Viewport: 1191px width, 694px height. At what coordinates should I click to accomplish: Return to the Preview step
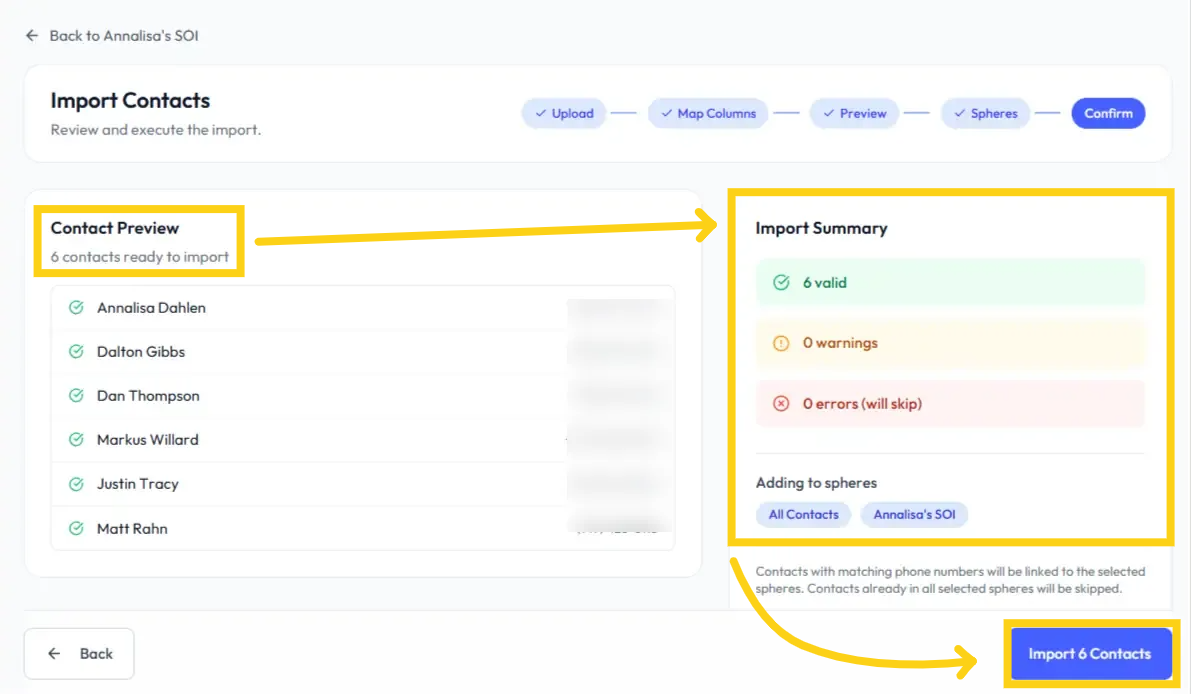[x=854, y=114]
